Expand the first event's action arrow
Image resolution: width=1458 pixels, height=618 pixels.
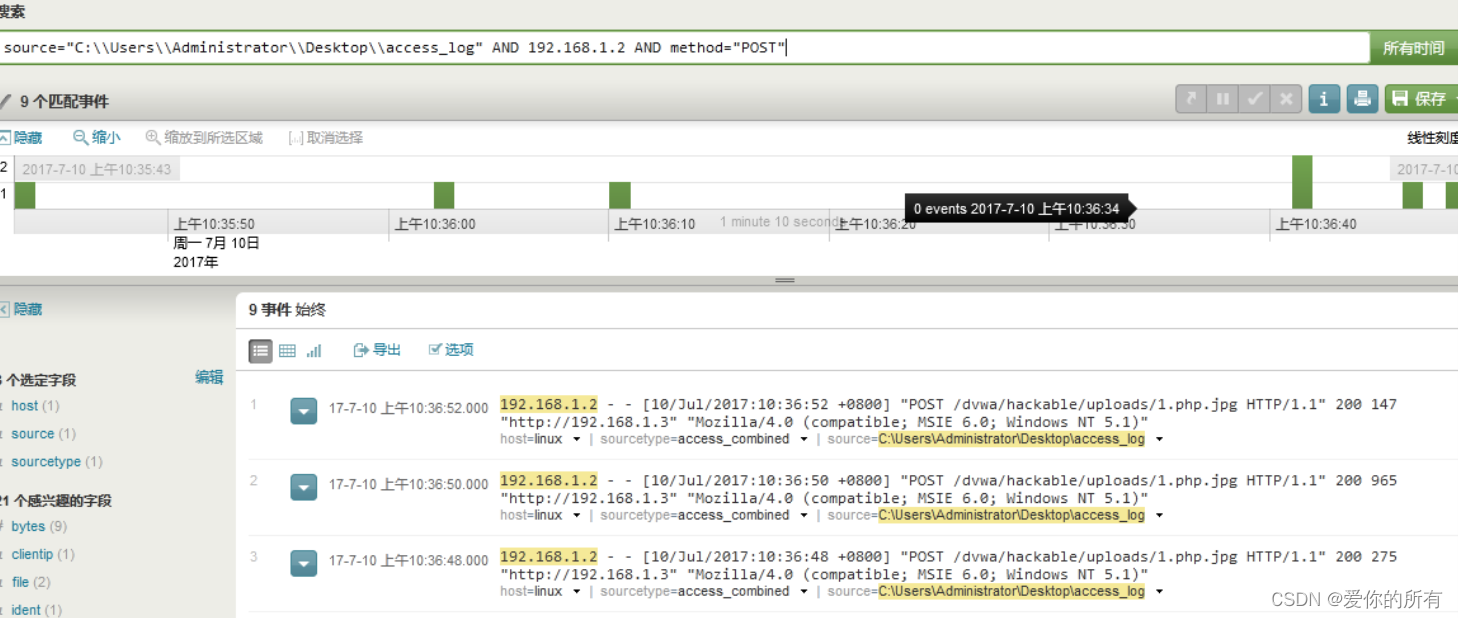click(303, 410)
